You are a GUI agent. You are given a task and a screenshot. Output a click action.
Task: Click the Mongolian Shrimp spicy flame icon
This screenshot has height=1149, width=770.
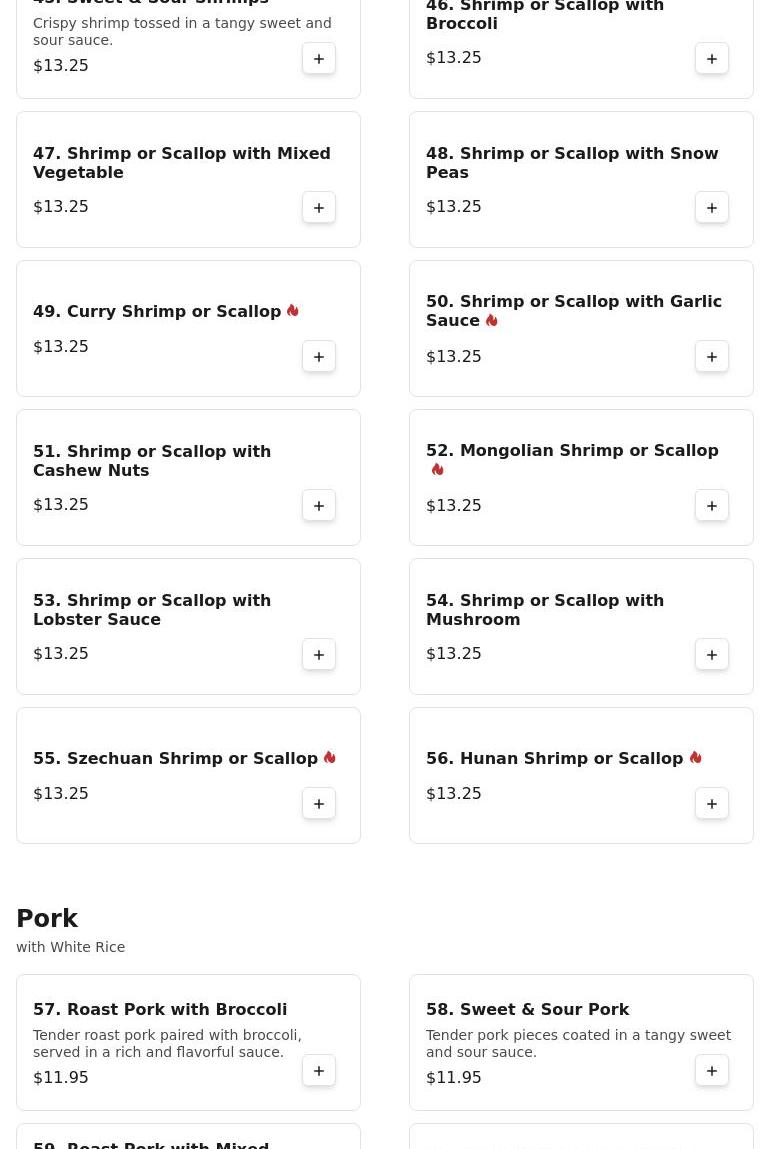click(438, 470)
